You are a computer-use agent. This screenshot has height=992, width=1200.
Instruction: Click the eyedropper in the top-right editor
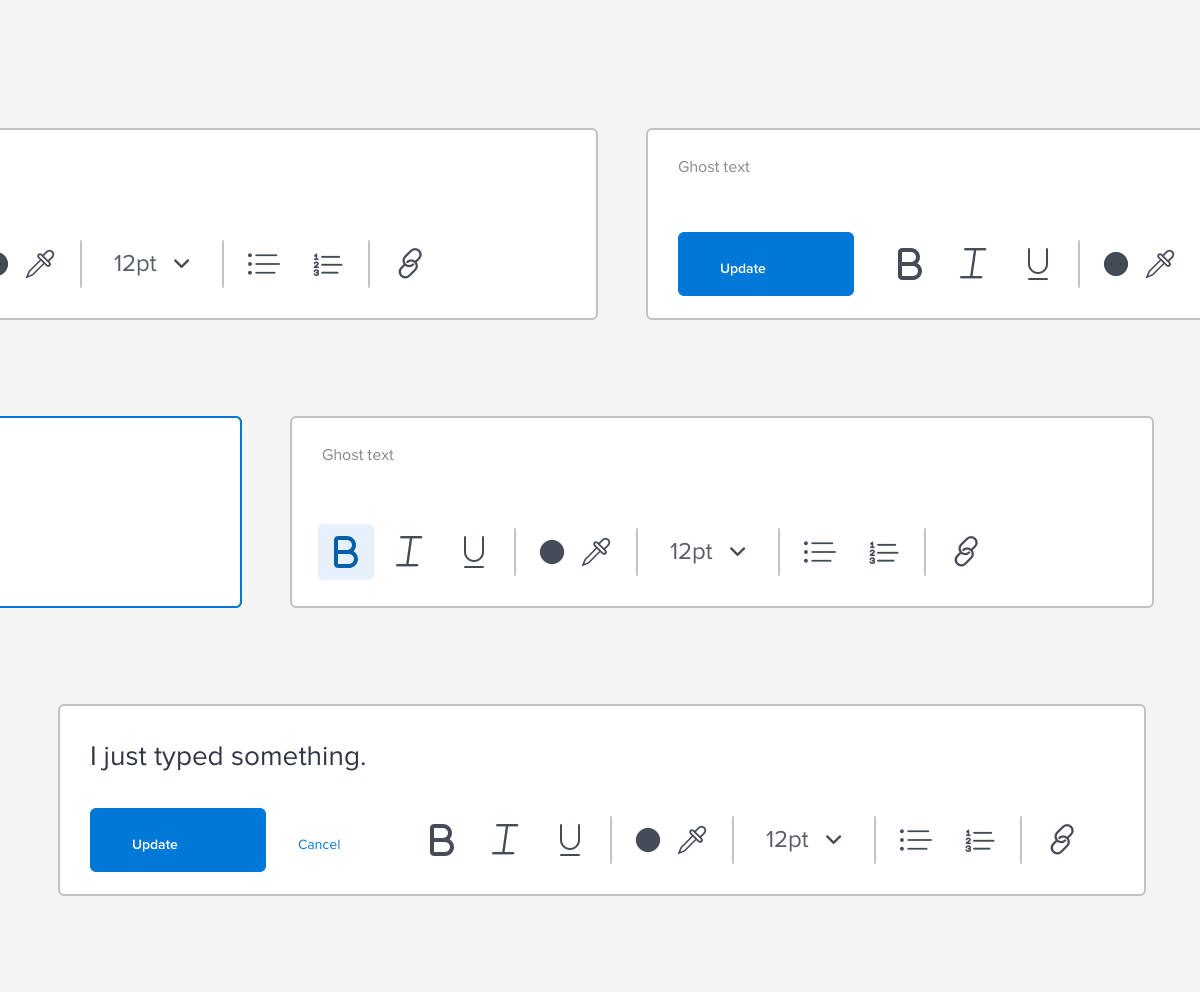coord(1160,264)
